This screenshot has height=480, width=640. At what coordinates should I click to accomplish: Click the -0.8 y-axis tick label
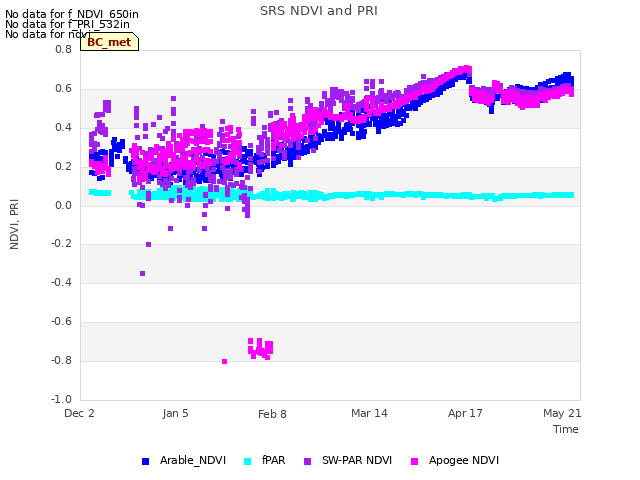61,360
